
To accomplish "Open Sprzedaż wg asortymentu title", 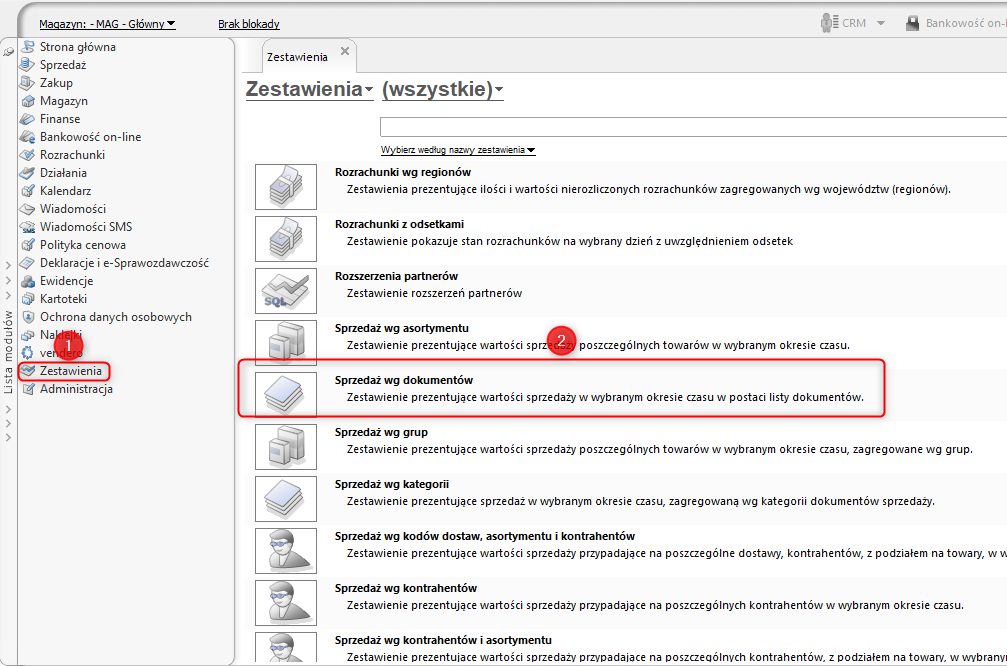I will coord(401,328).
